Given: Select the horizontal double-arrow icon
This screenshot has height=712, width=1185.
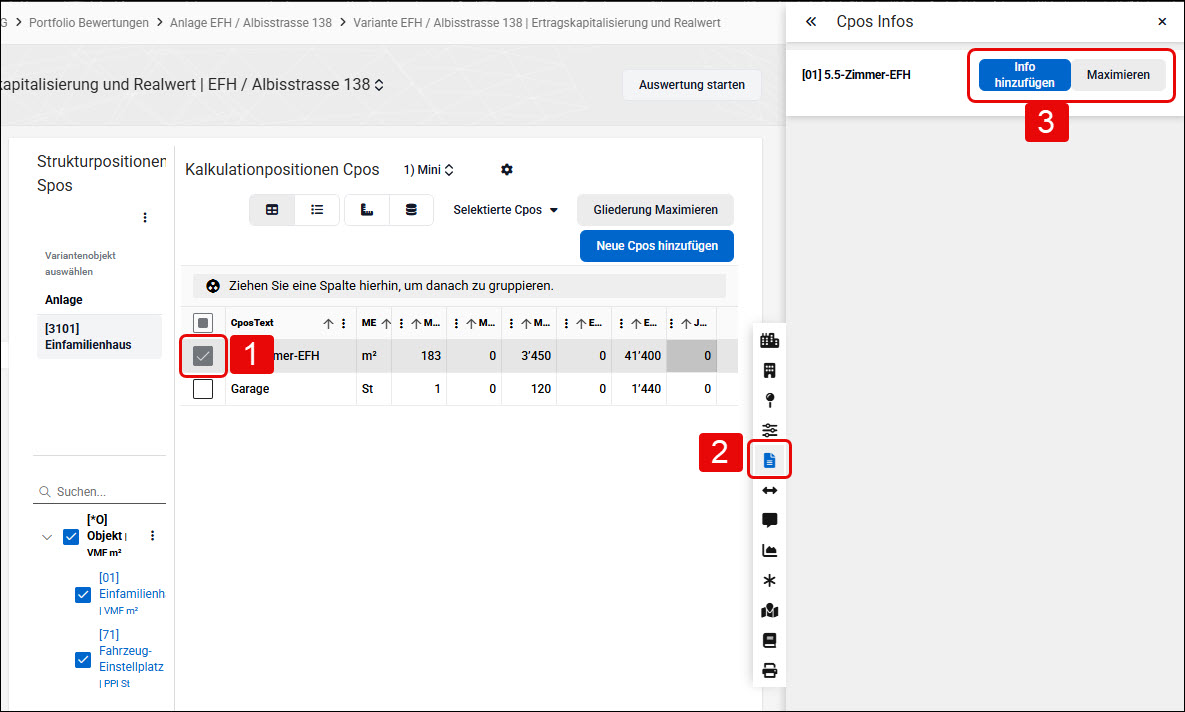Looking at the screenshot, I should [x=769, y=491].
